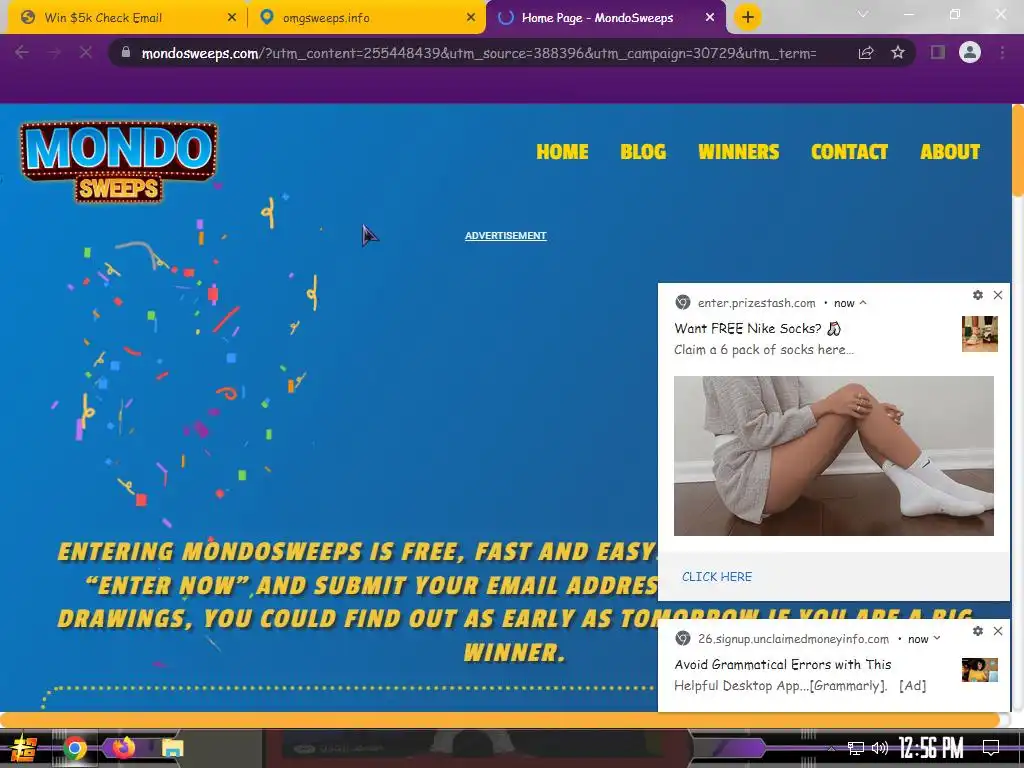The height and width of the screenshot is (768, 1024).
Task: Click the Mondo Sweeps logo
Action: (119, 162)
